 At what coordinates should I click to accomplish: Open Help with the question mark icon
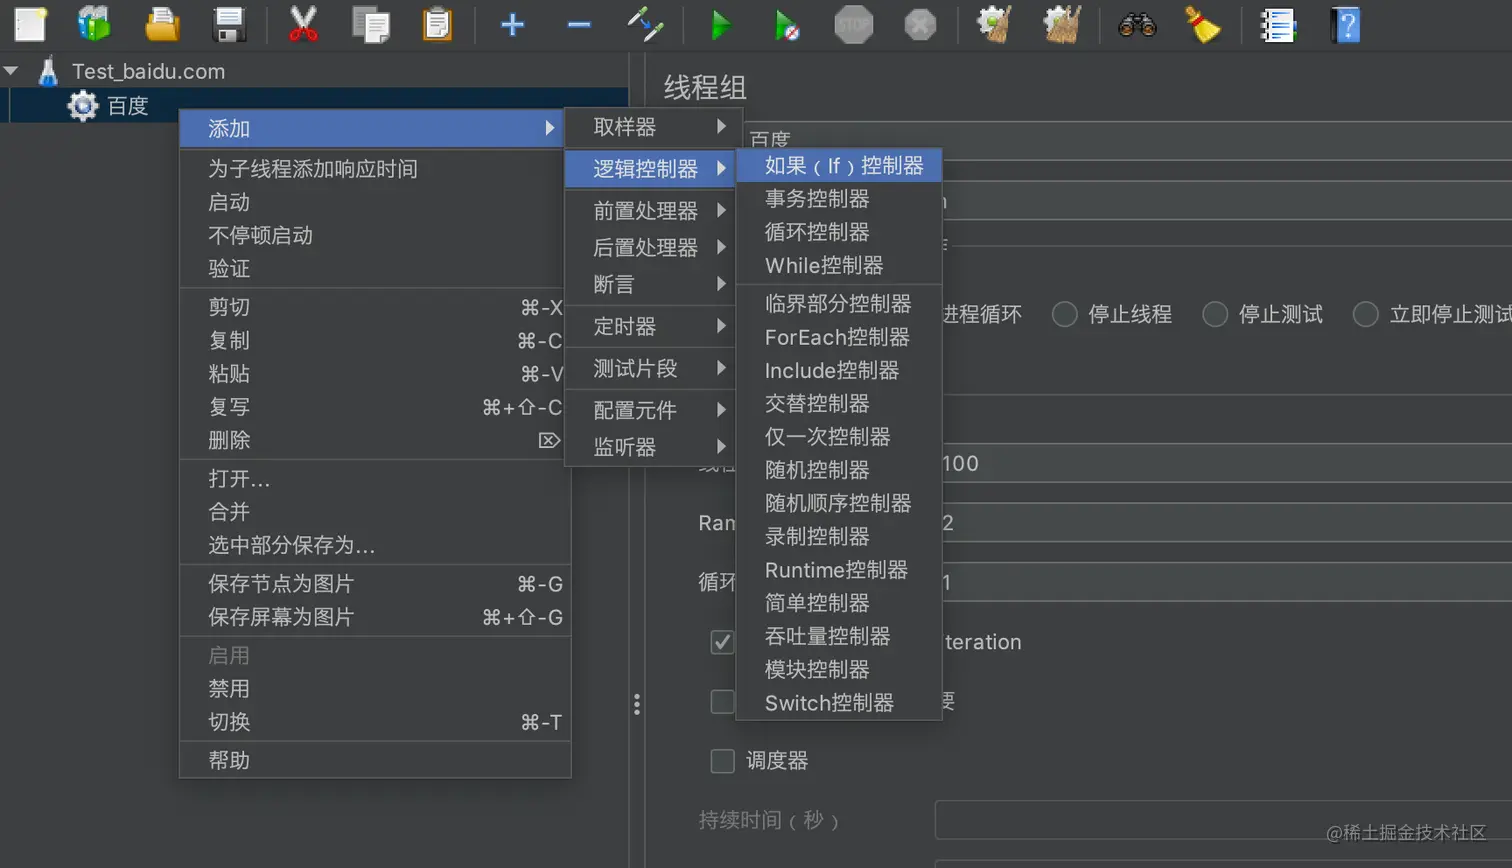point(1346,24)
